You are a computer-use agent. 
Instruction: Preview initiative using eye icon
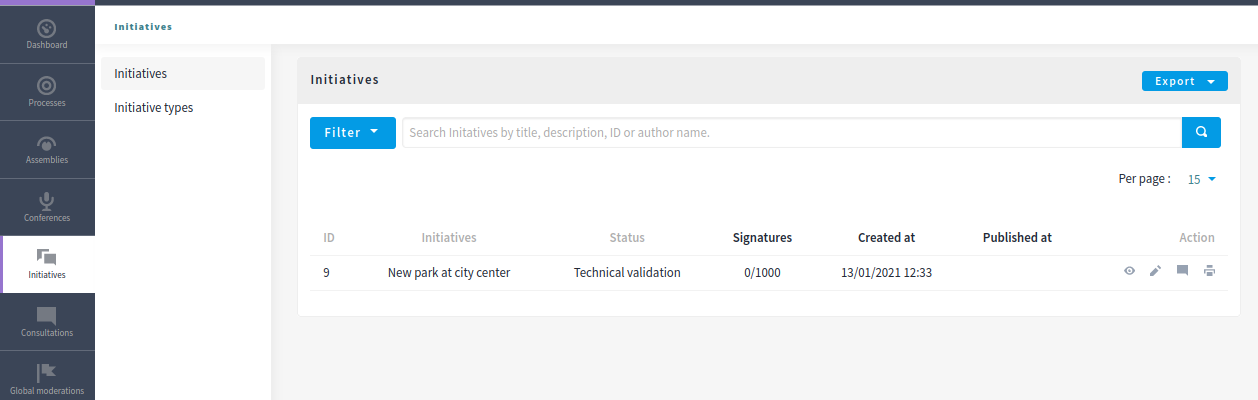point(1129,271)
